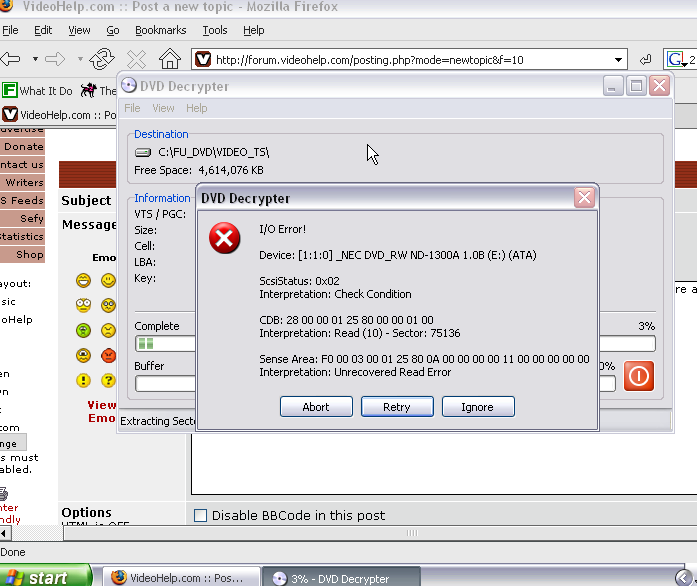Insert wide-eyed shocked emoticon
The width and height of the screenshot is (697, 586).
point(83,305)
